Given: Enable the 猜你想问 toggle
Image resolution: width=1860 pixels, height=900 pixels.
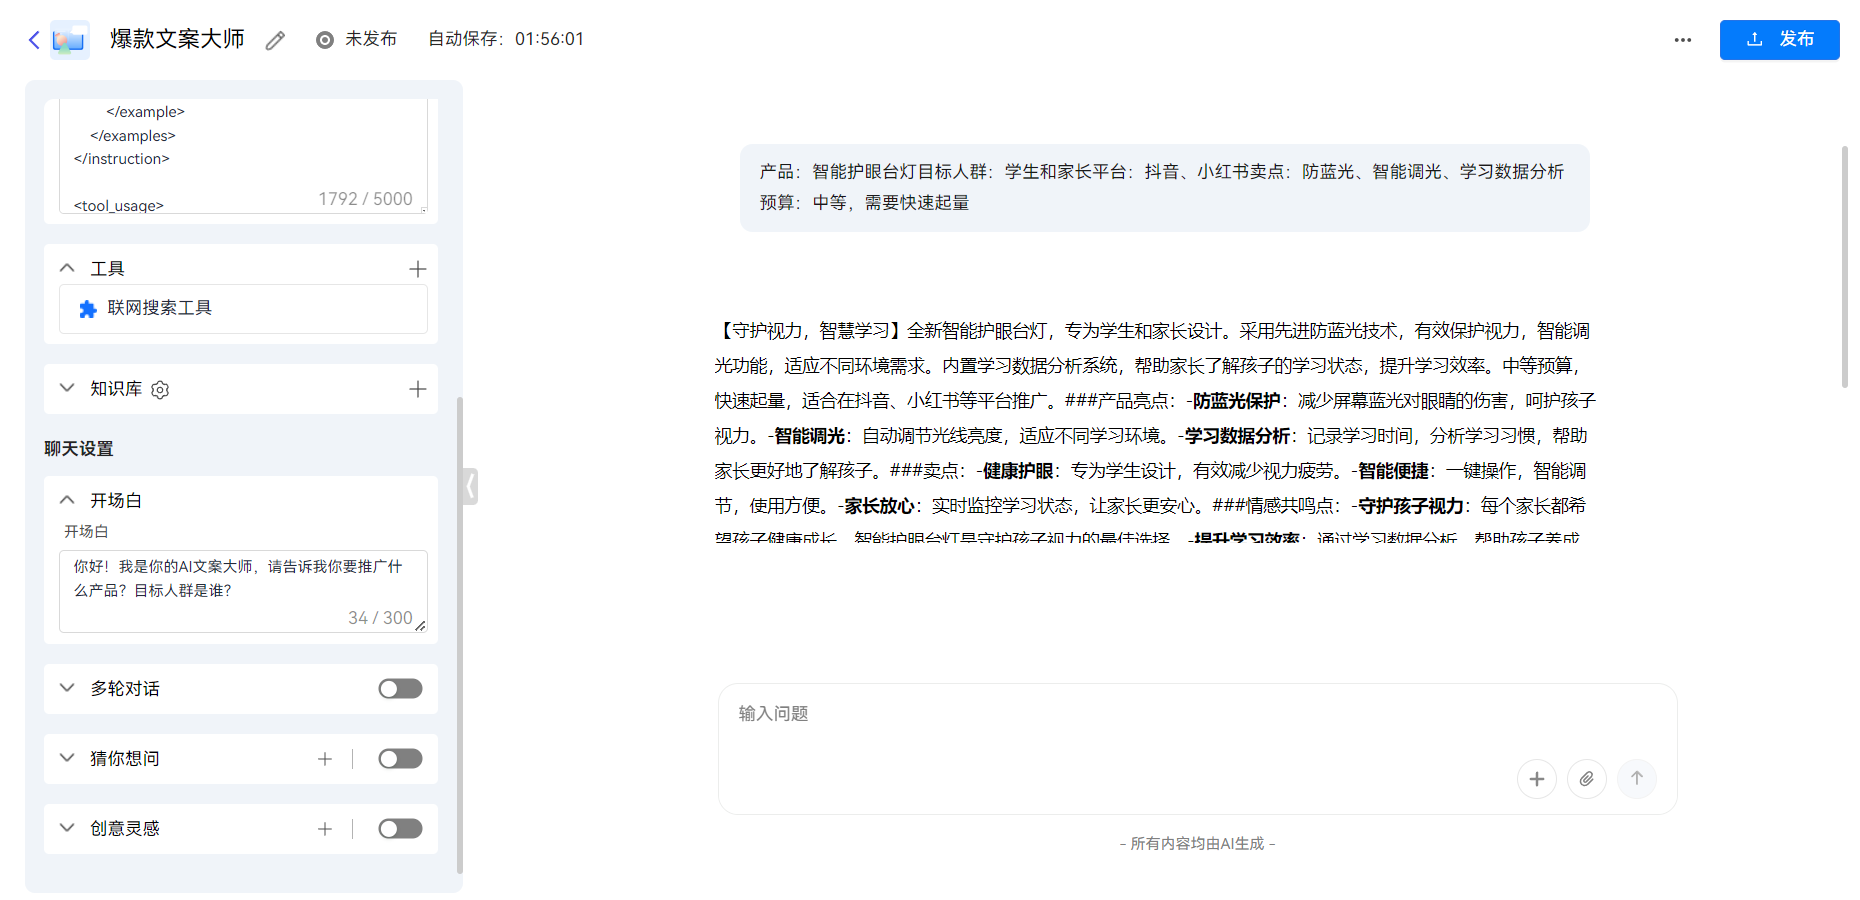Looking at the screenshot, I should (400, 758).
